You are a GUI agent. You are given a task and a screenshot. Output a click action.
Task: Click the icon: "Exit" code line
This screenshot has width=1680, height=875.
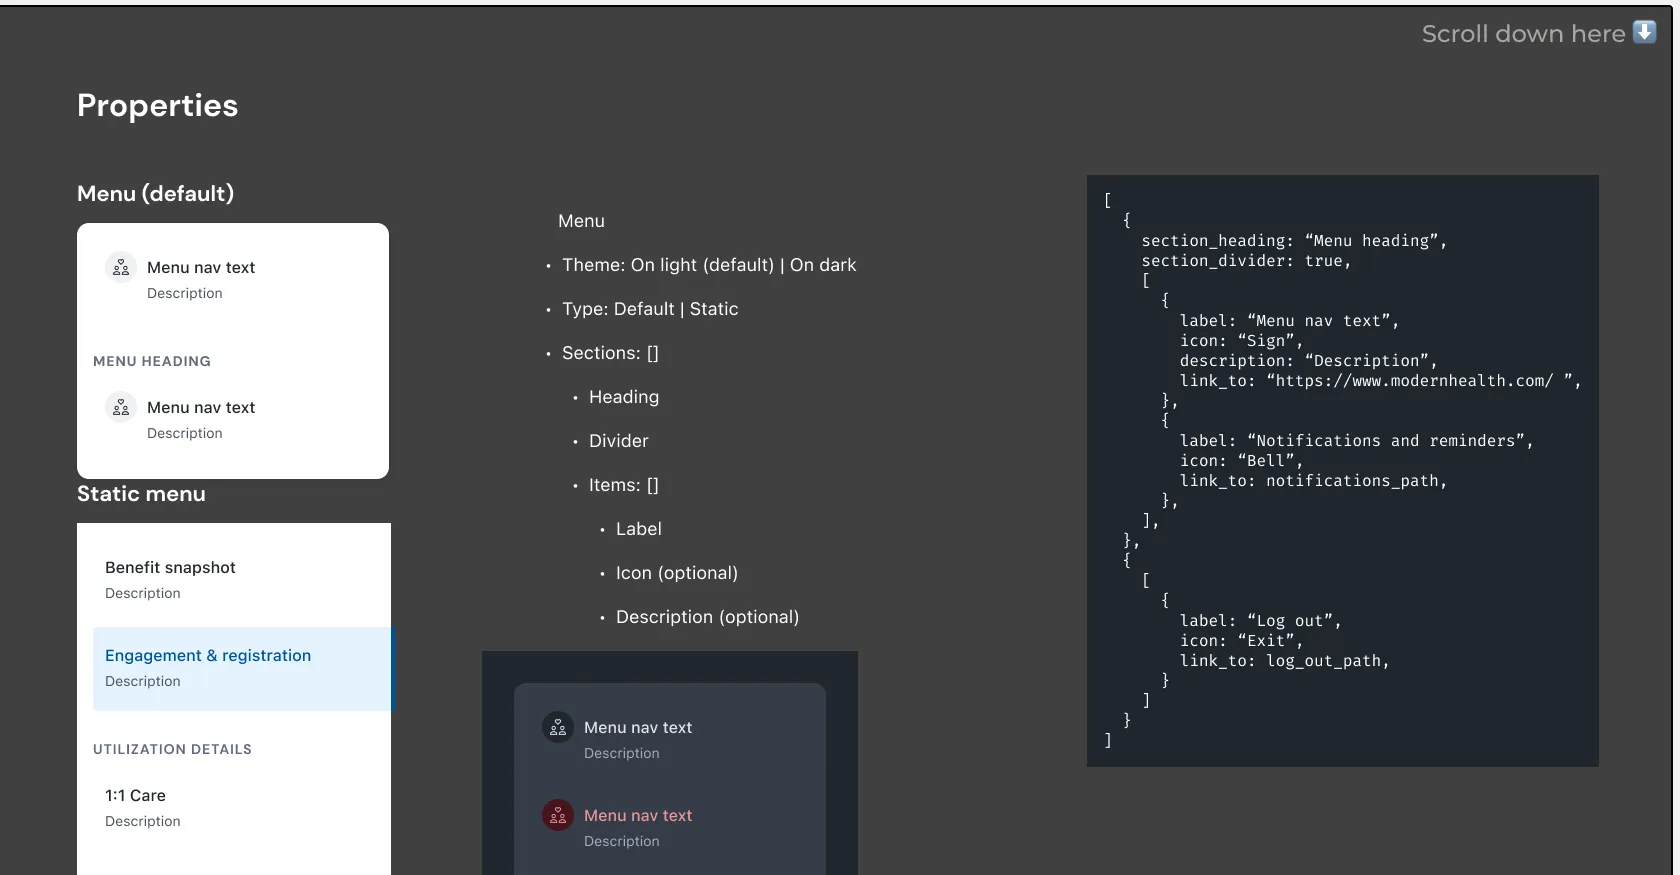tap(1241, 641)
